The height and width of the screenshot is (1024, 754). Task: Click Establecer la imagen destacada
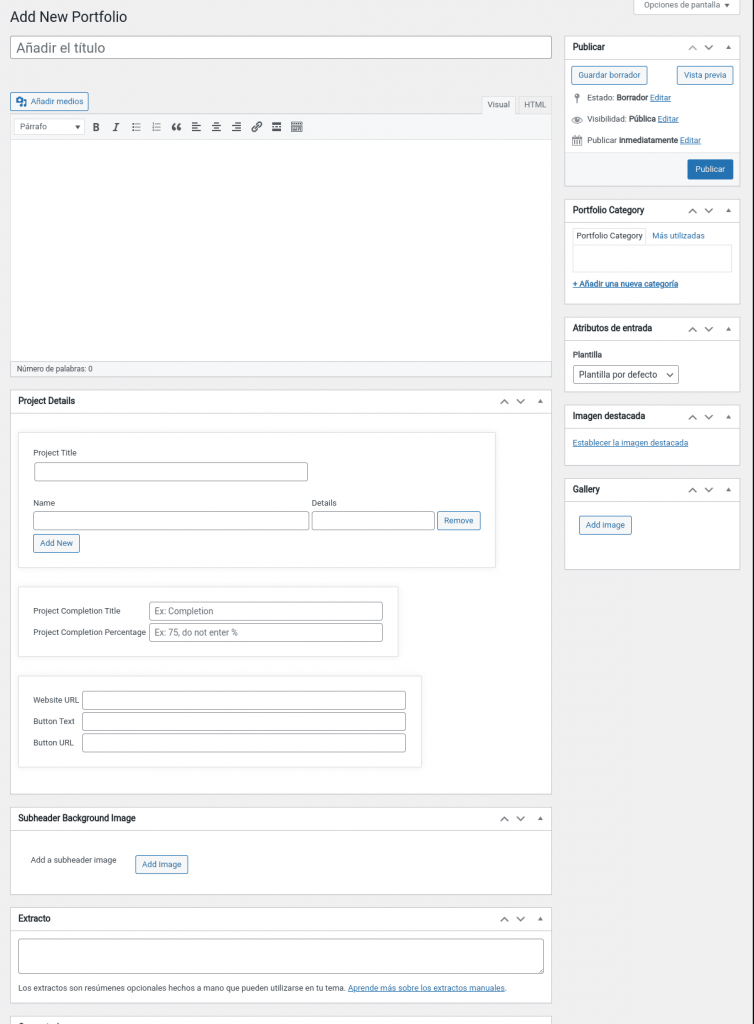coord(630,443)
